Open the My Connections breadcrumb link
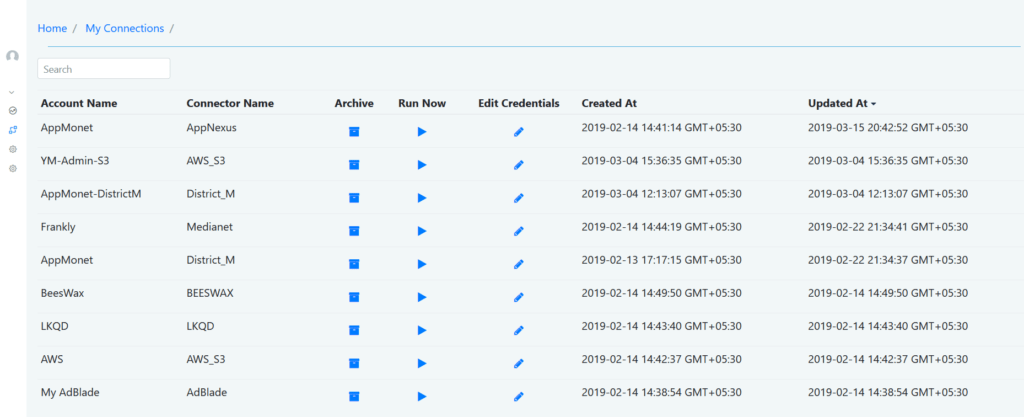 click(x=125, y=28)
